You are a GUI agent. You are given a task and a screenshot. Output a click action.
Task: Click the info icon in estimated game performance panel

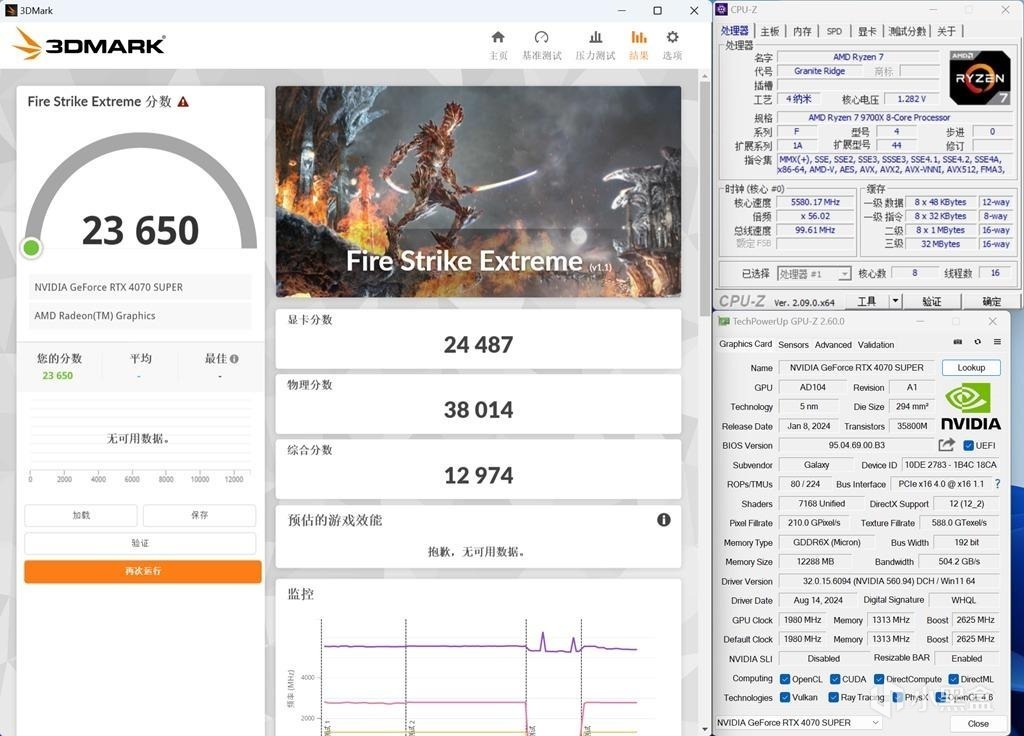(x=664, y=520)
